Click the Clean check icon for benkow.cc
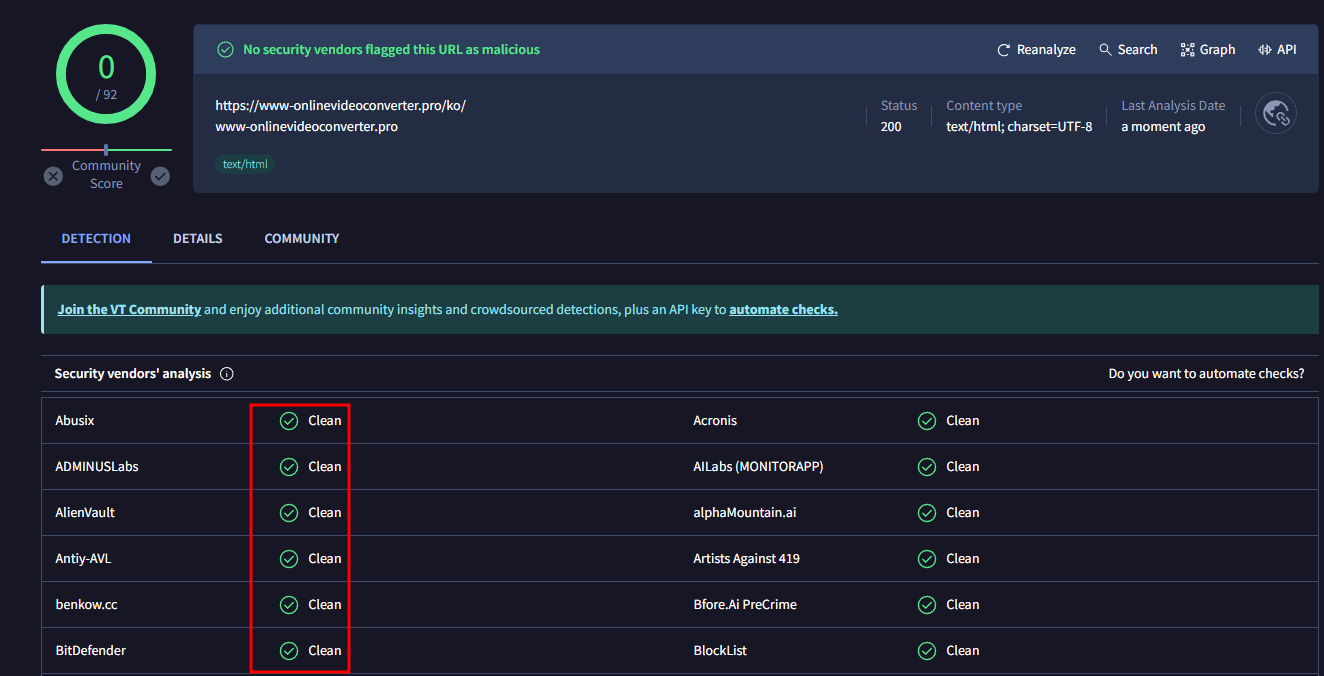This screenshot has height=676, width=1324. coord(289,605)
